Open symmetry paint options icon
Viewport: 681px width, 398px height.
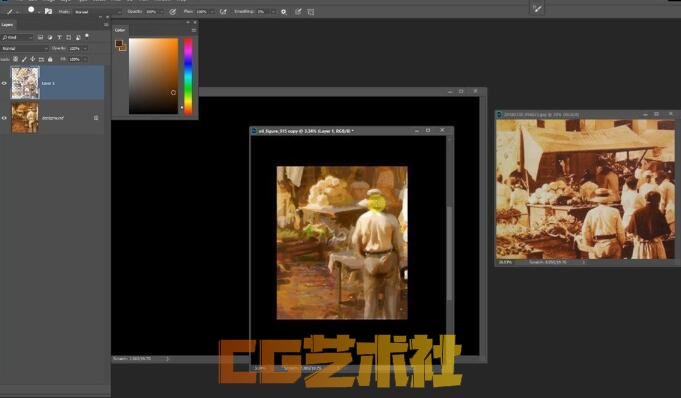point(311,12)
